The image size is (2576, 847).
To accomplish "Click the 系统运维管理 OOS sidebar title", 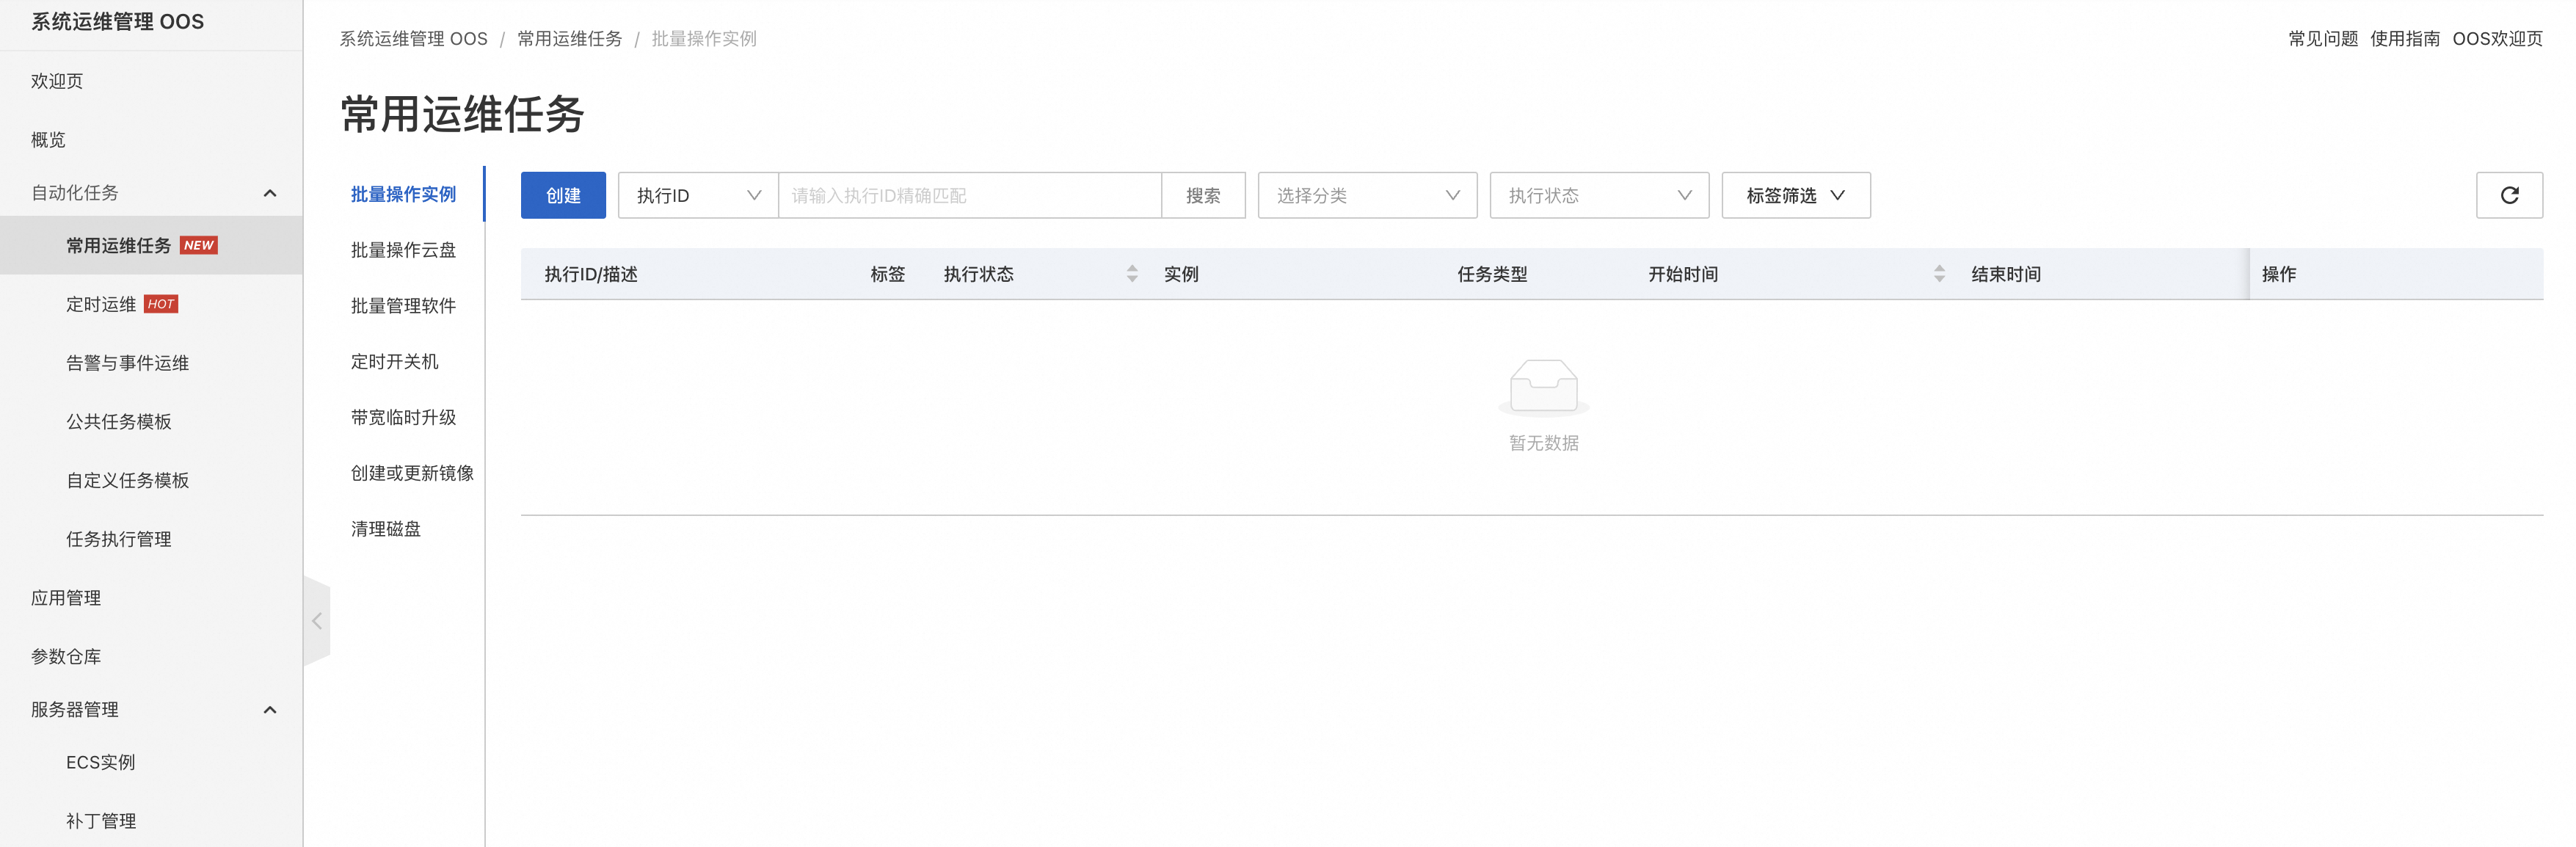I will click(x=117, y=21).
